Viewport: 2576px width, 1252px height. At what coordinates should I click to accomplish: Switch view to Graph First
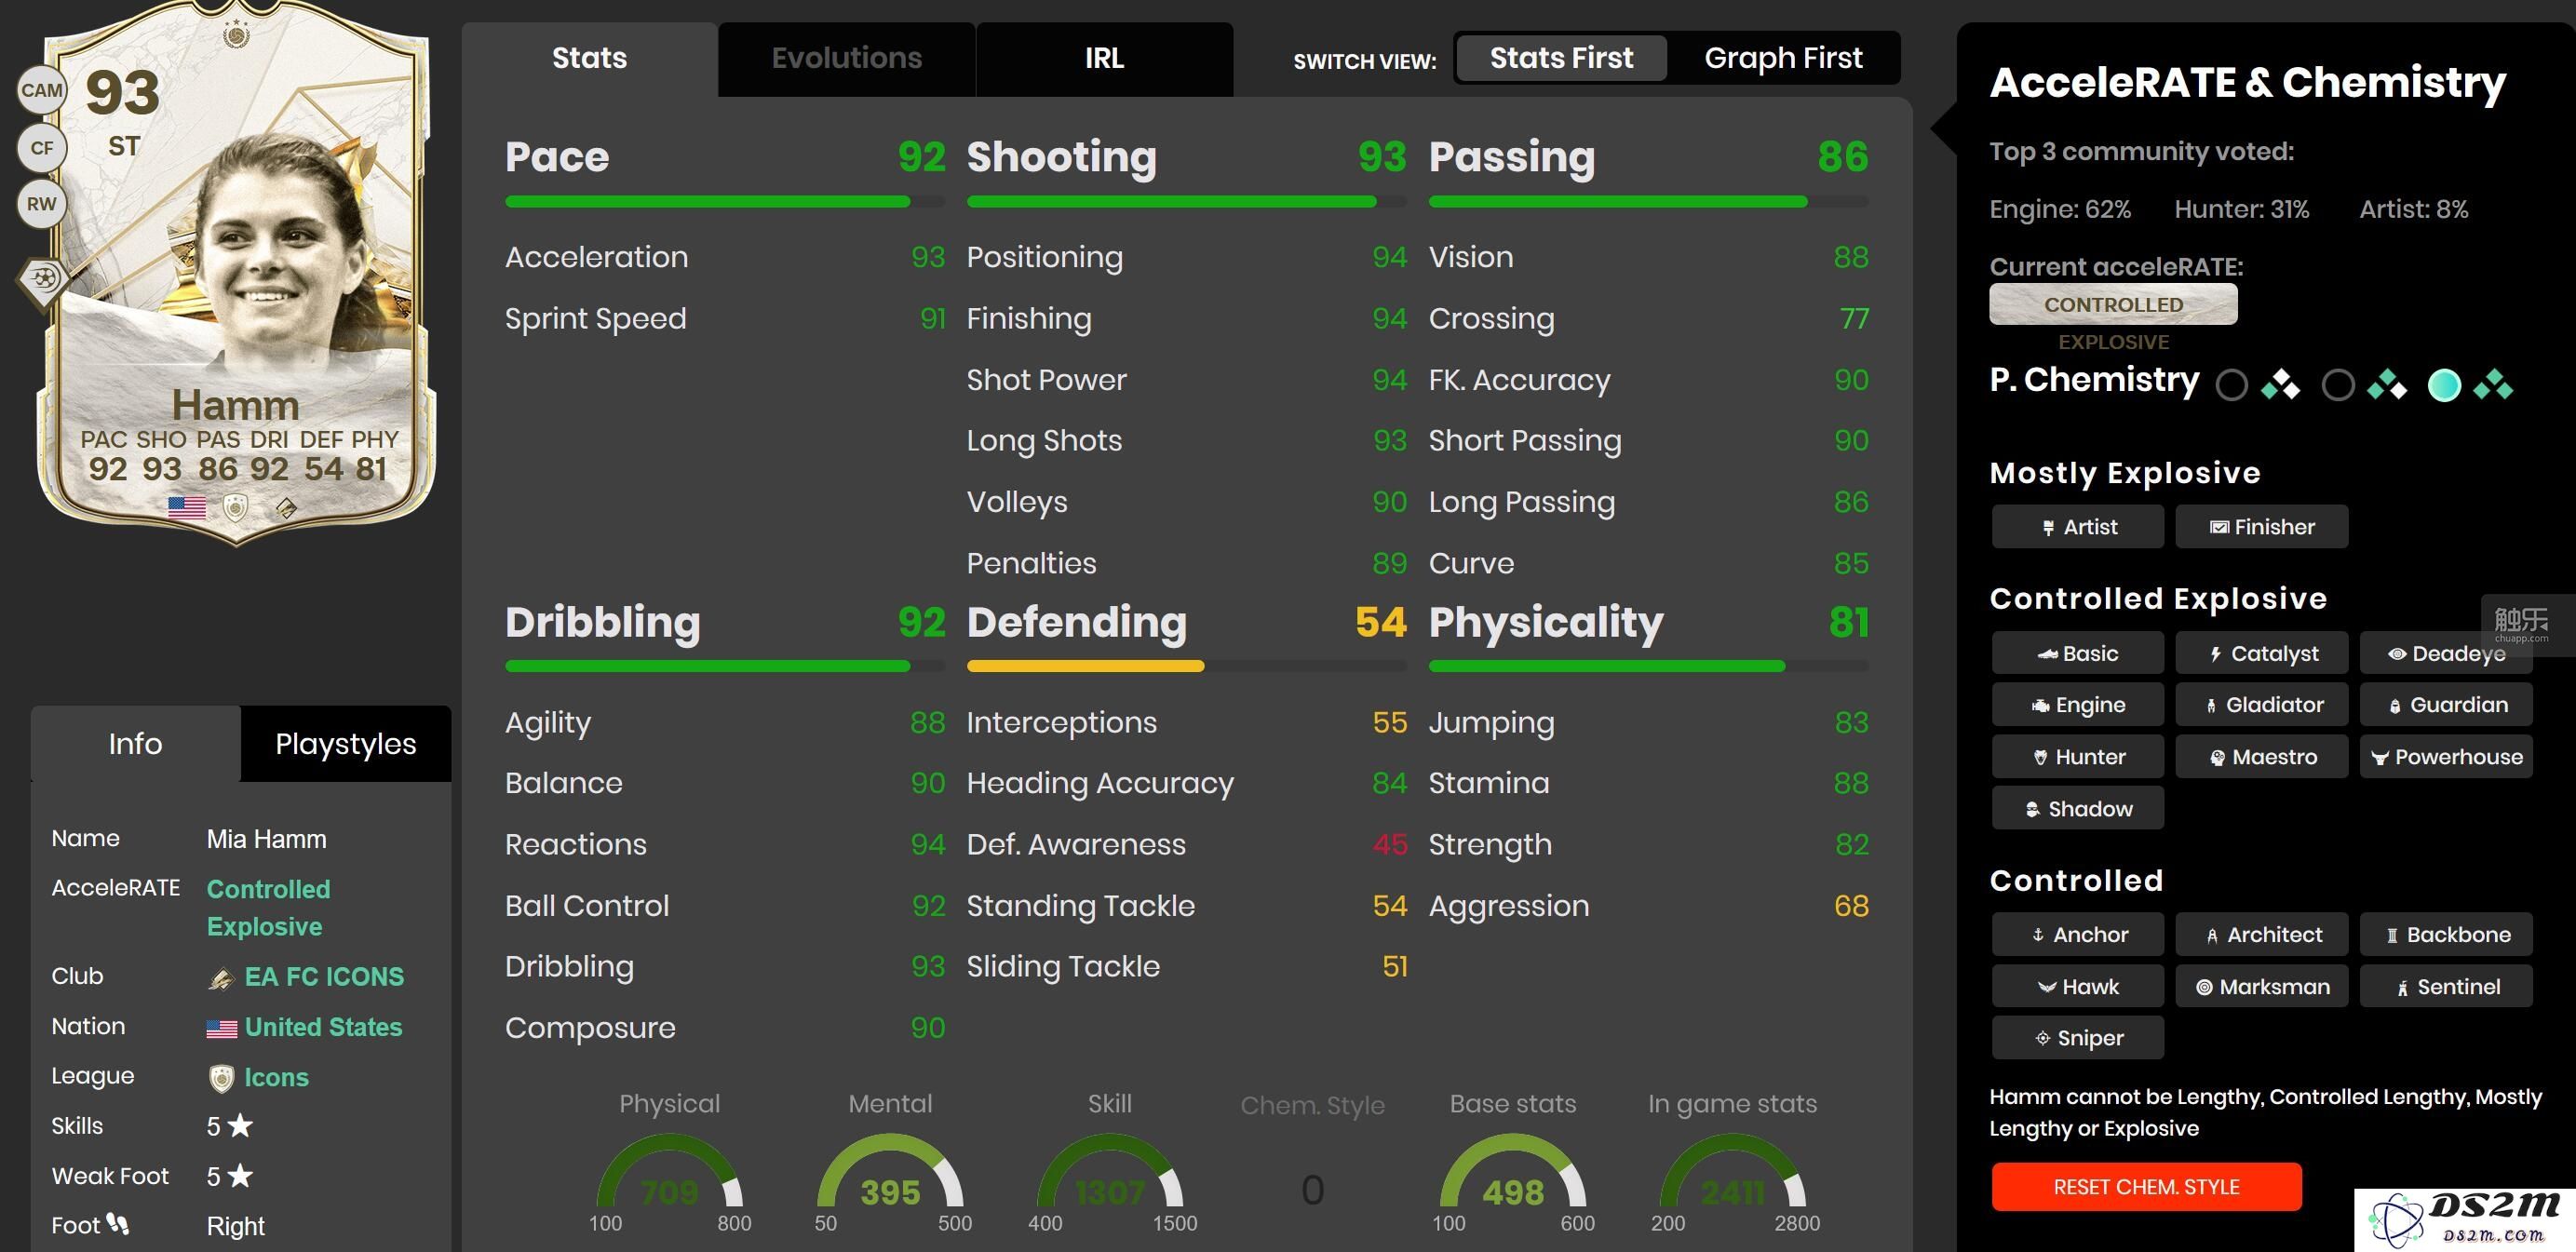pyautogui.click(x=1783, y=58)
